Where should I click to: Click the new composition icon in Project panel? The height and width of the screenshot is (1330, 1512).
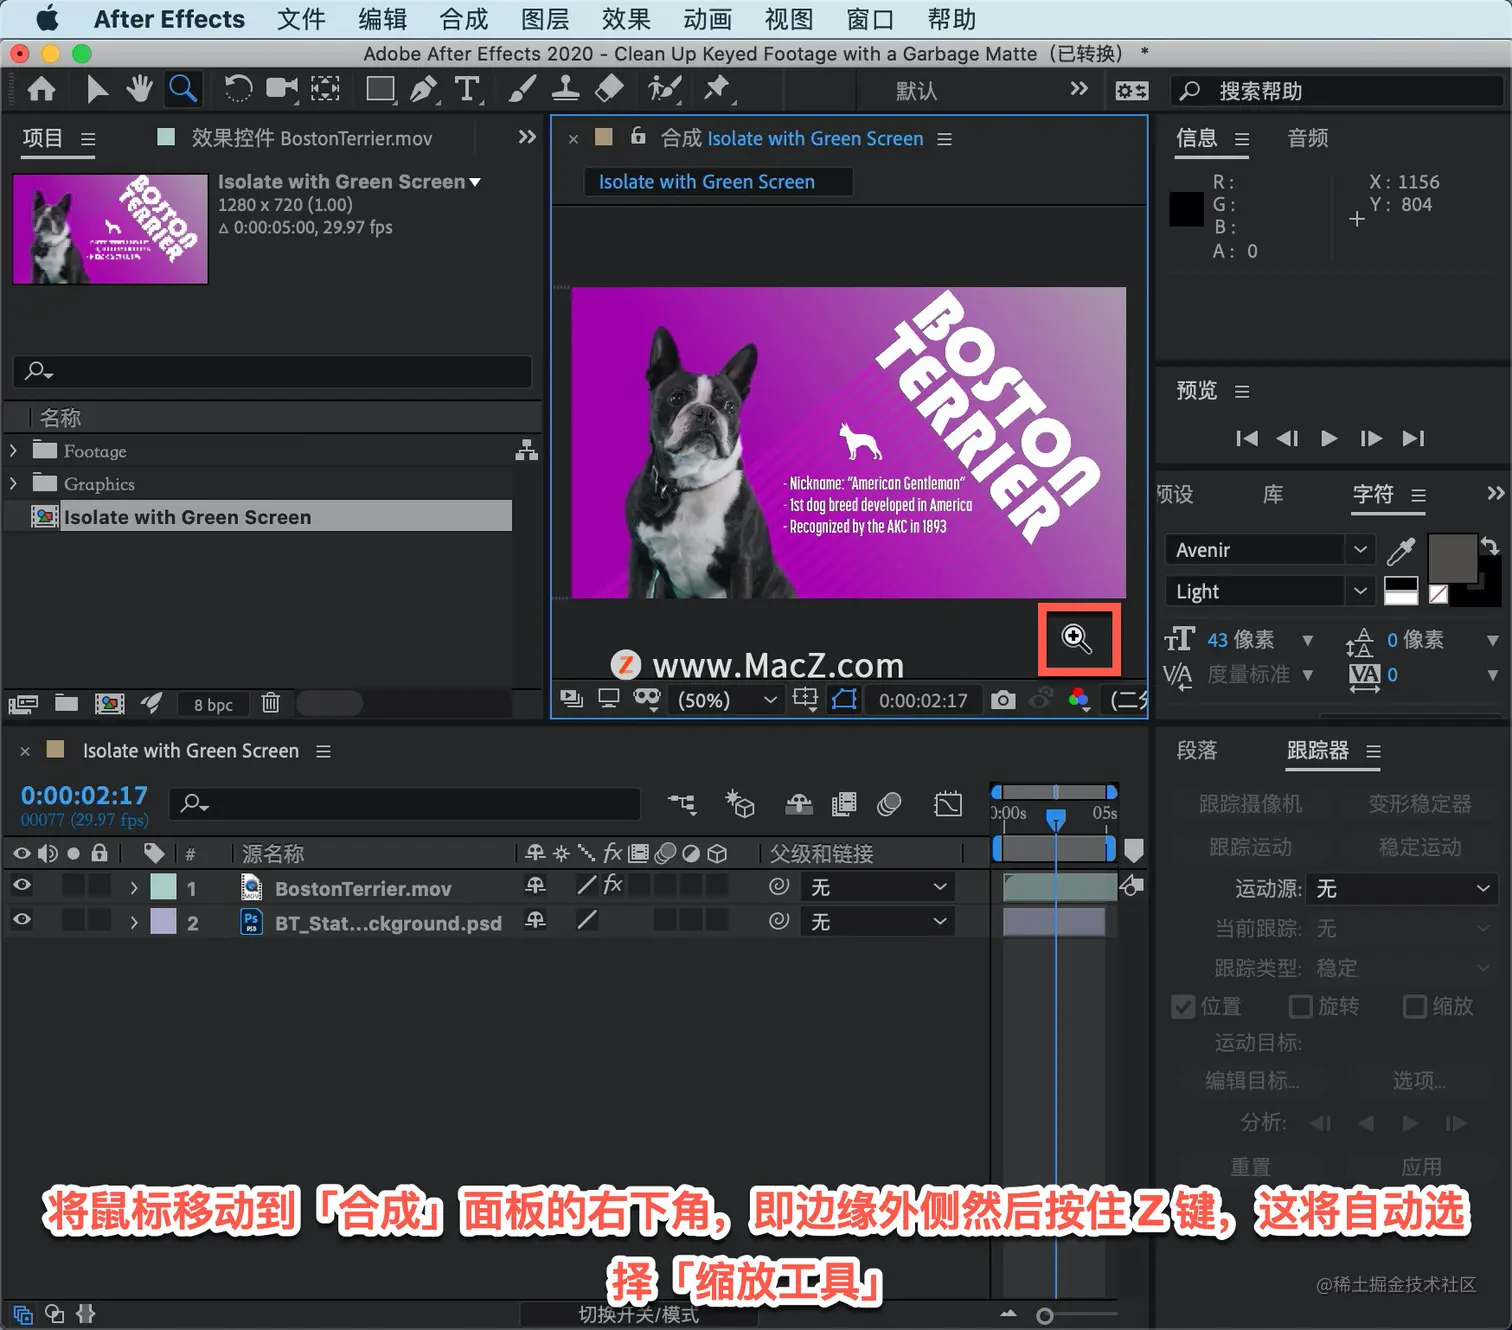pos(109,703)
